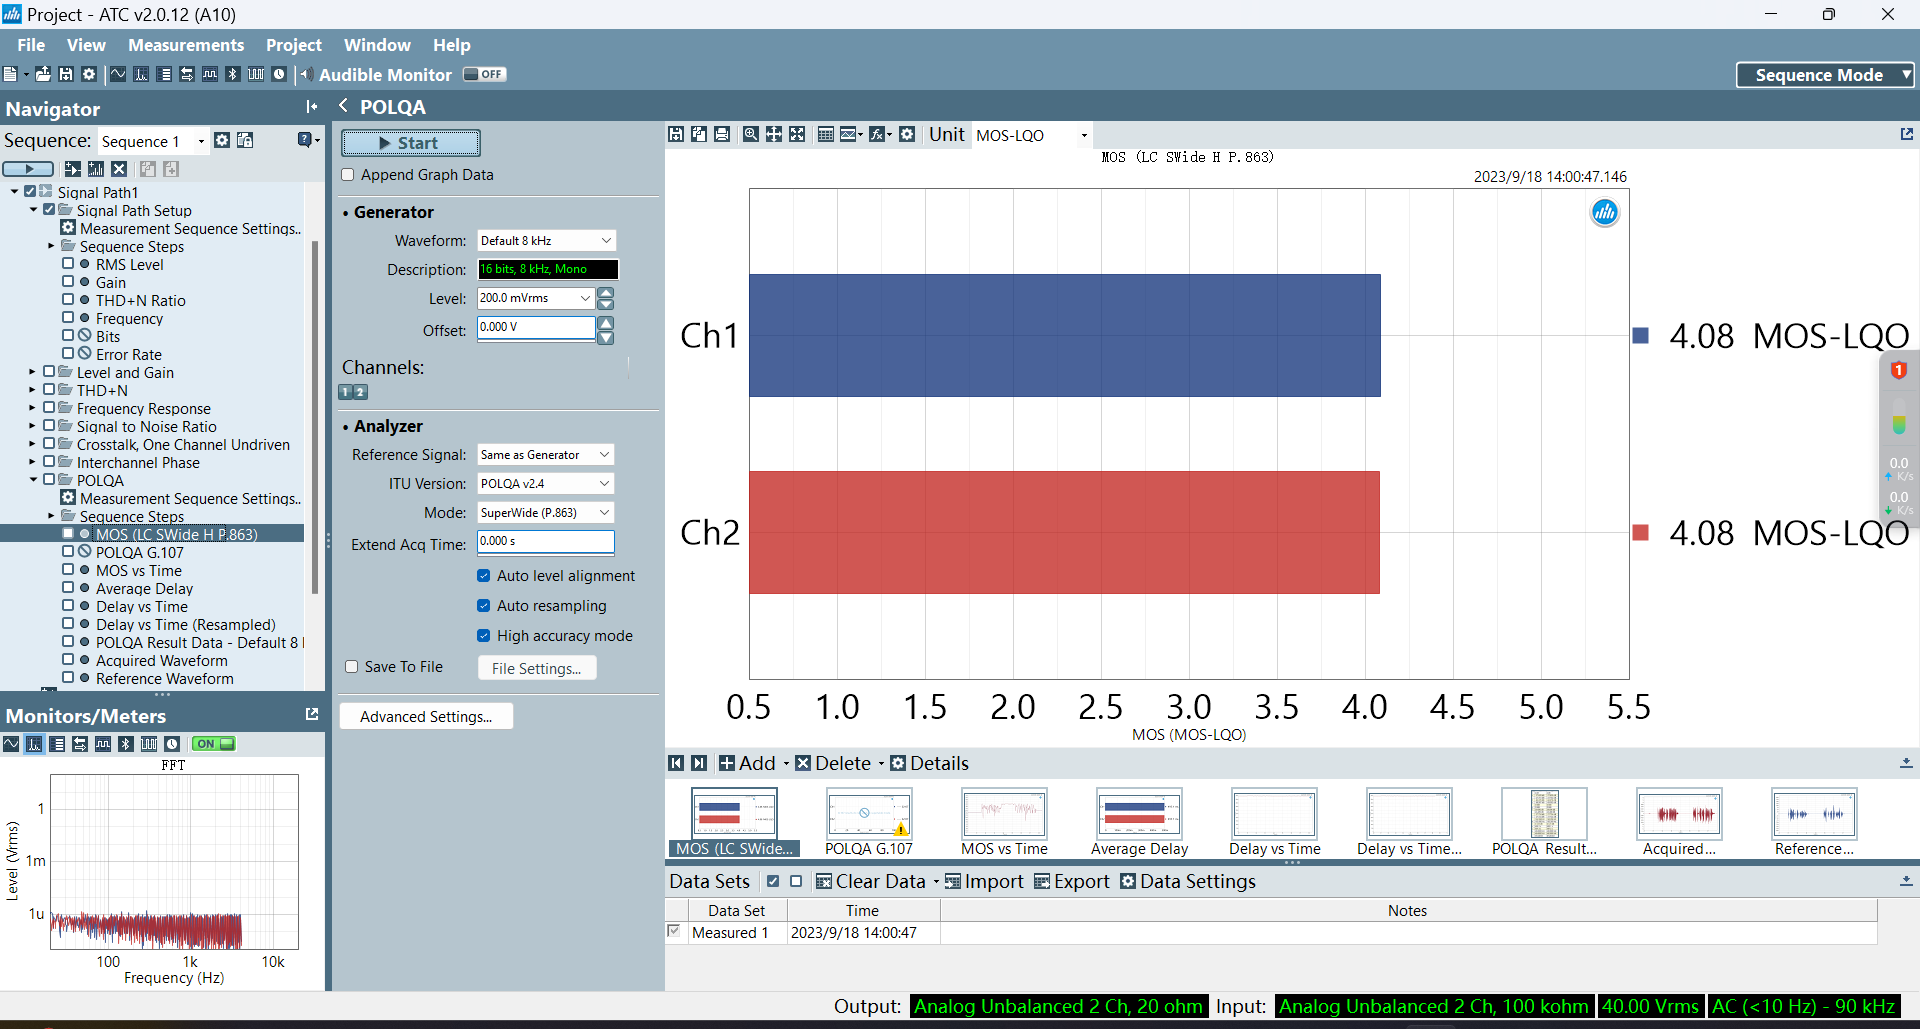
Task: Uncheck Auto resampling option
Action: click(484, 606)
